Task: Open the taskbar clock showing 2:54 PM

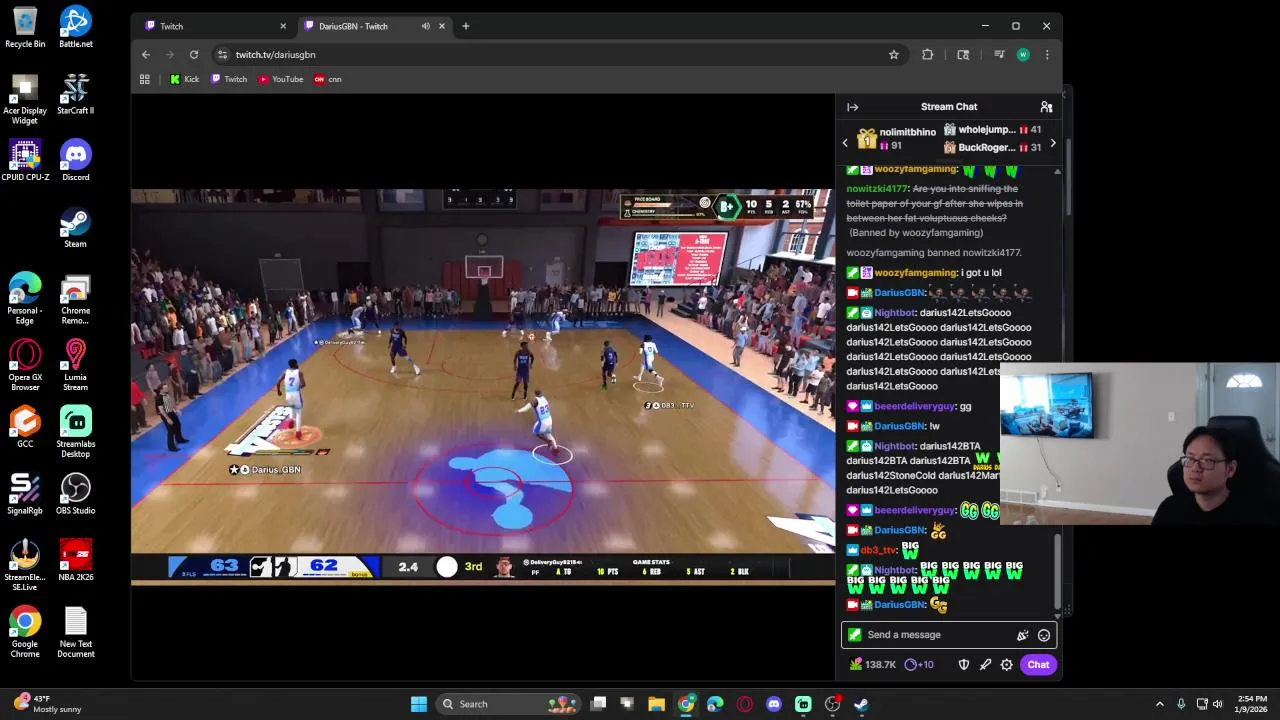Action: tap(1252, 704)
